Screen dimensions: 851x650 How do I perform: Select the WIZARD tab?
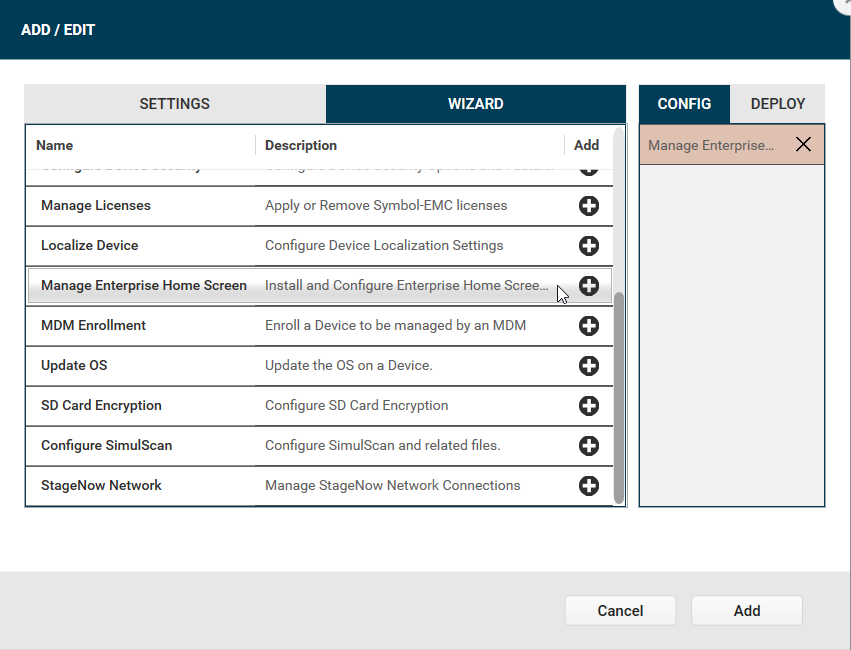(476, 103)
